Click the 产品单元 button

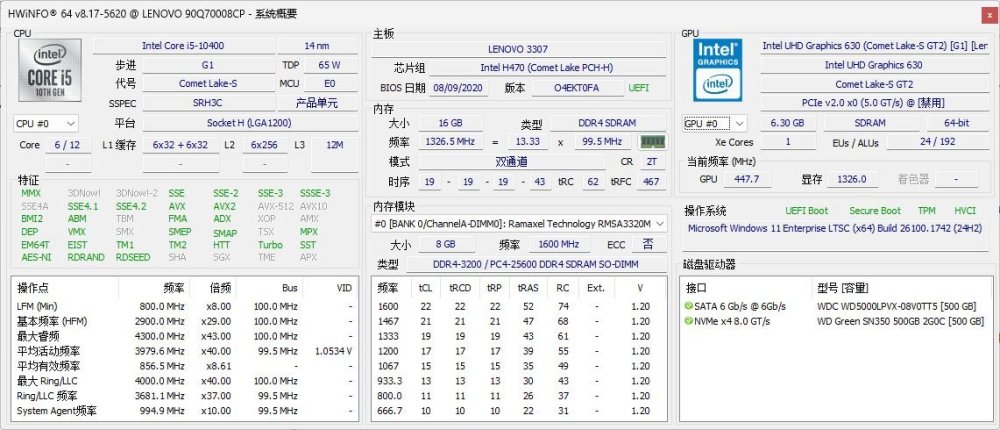(x=317, y=103)
